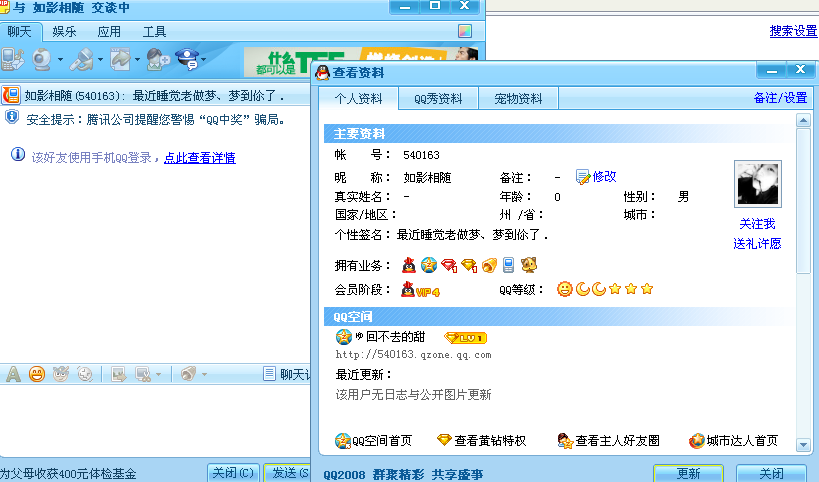Click the QQ member penguin service icon
This screenshot has height=482, width=819.
click(x=409, y=265)
